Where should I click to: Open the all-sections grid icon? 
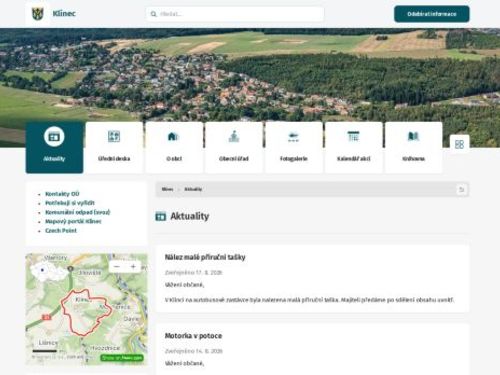459,144
